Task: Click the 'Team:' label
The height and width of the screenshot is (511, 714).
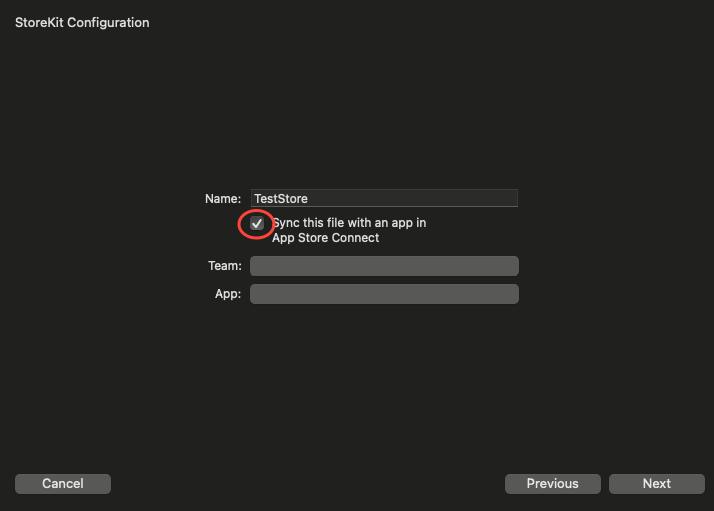Action: pyautogui.click(x=224, y=266)
